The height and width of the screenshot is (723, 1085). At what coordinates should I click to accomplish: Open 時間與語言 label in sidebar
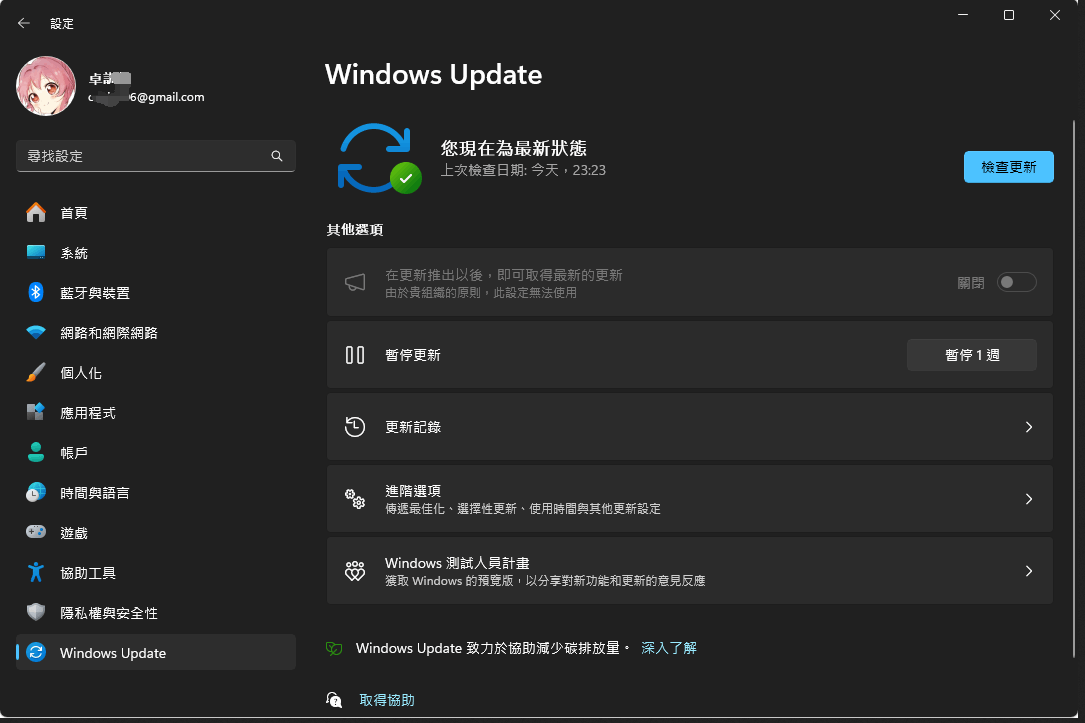pos(95,493)
